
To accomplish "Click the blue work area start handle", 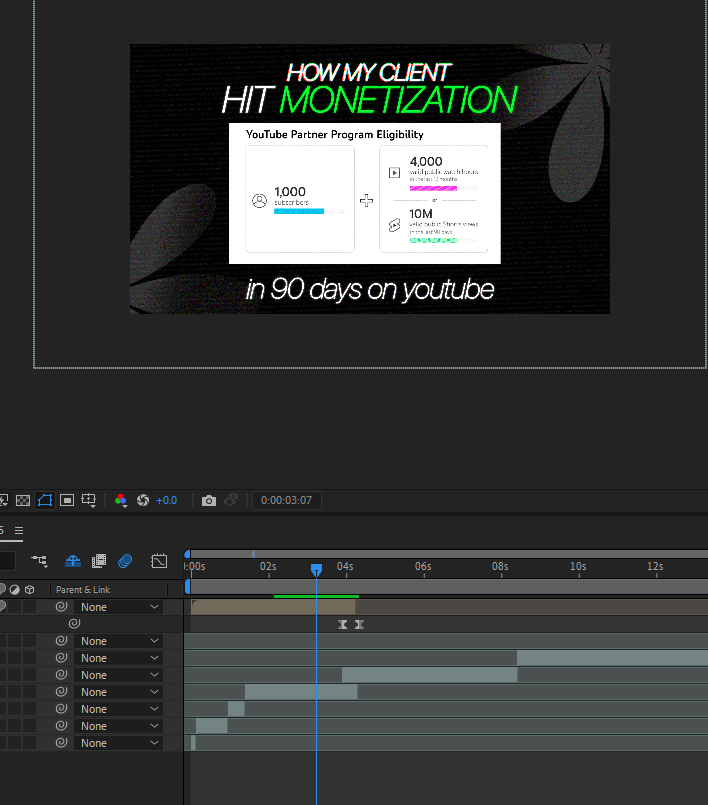I will click(187, 586).
